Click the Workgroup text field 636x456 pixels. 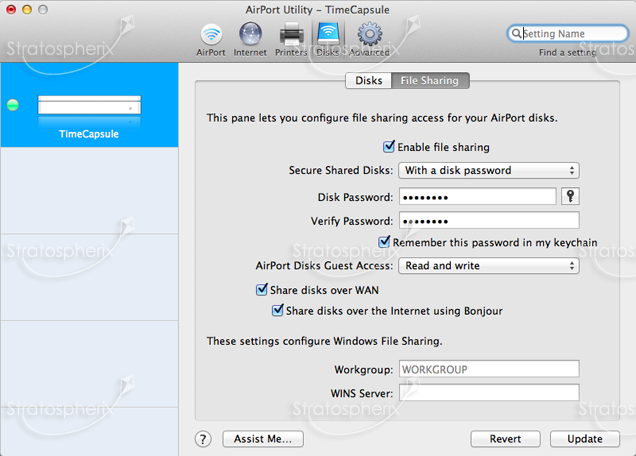(489, 369)
